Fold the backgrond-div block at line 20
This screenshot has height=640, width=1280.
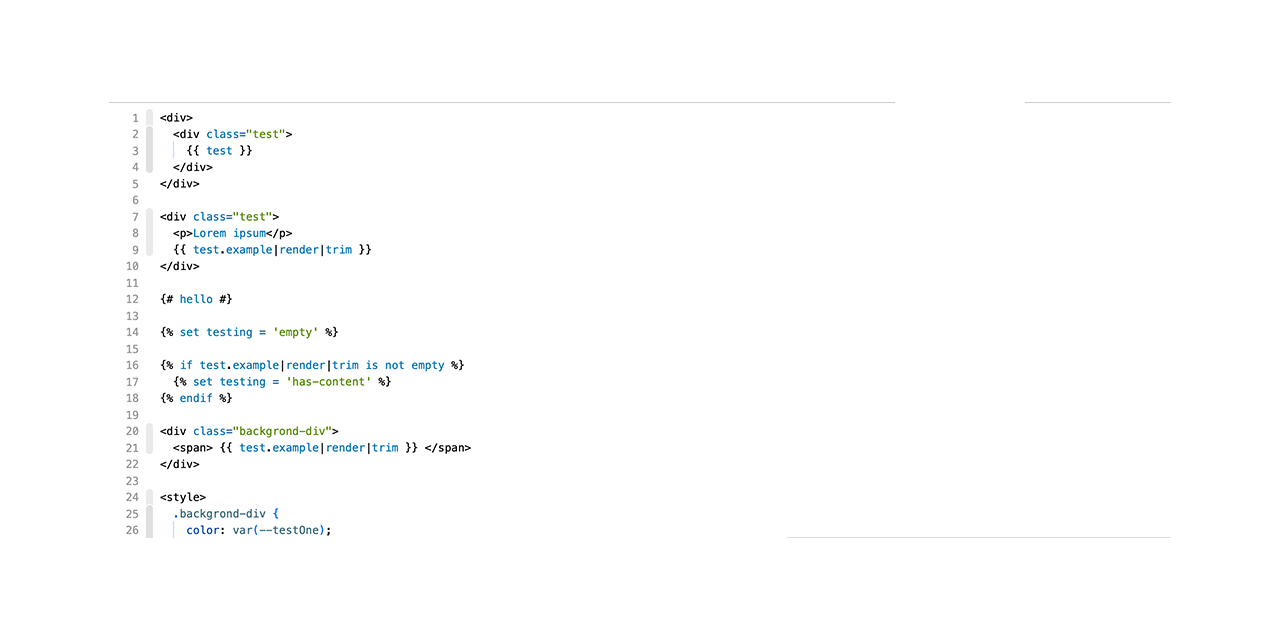point(148,430)
